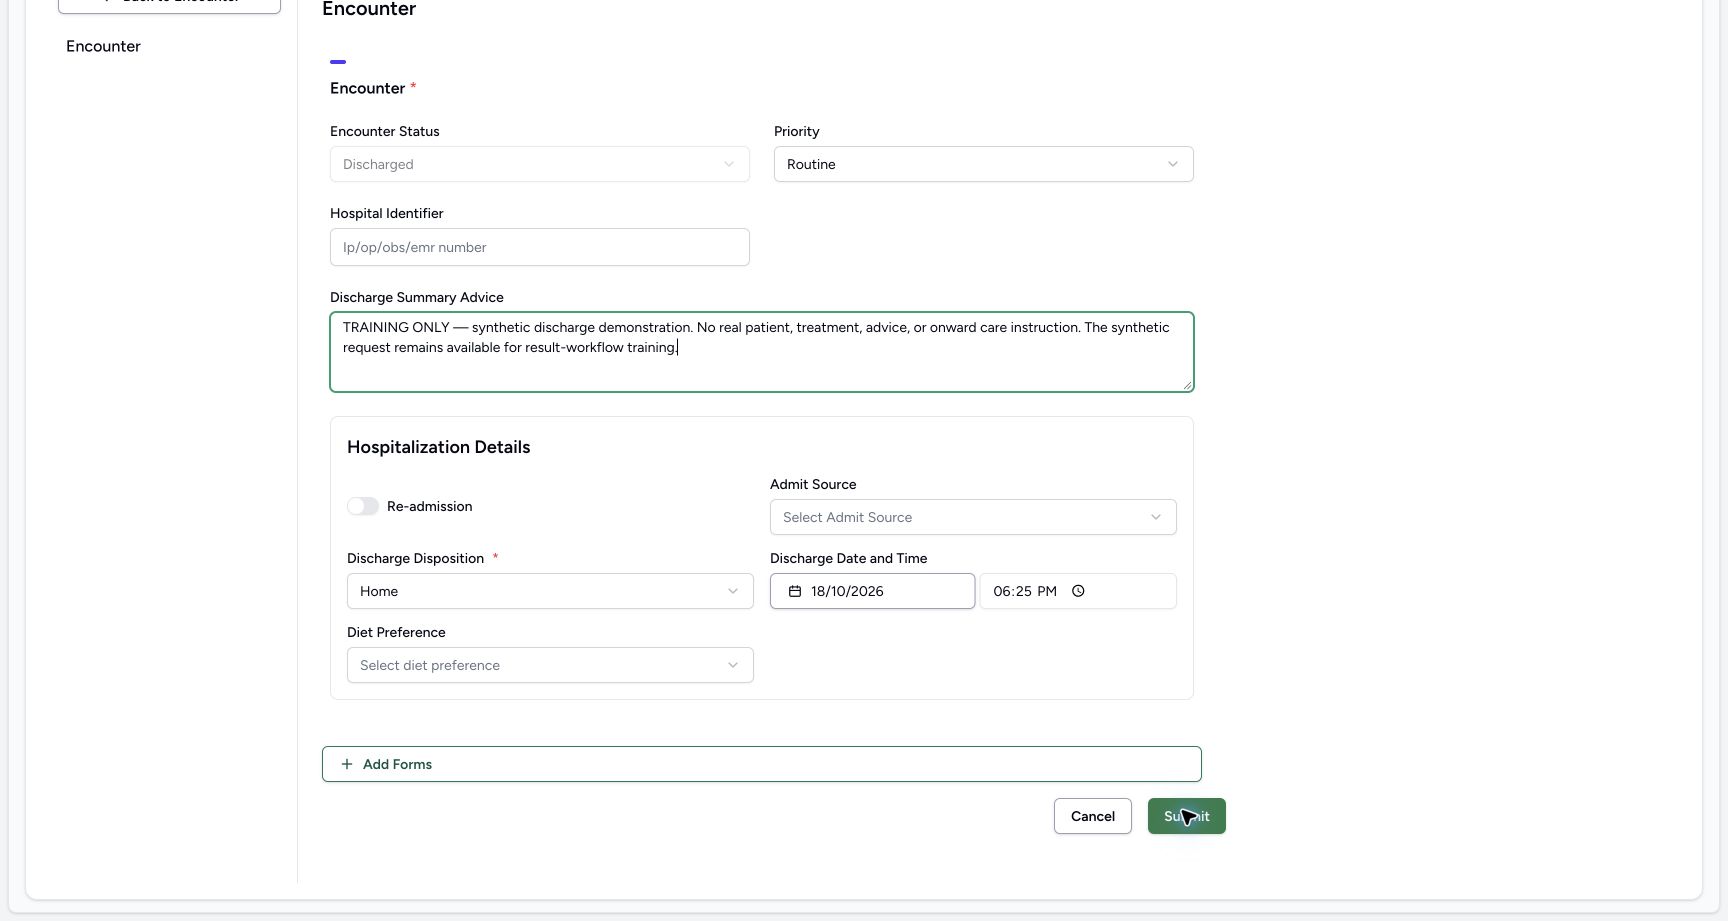Open the Priority dropdown showing Routine
The height and width of the screenshot is (921, 1728).
point(984,164)
